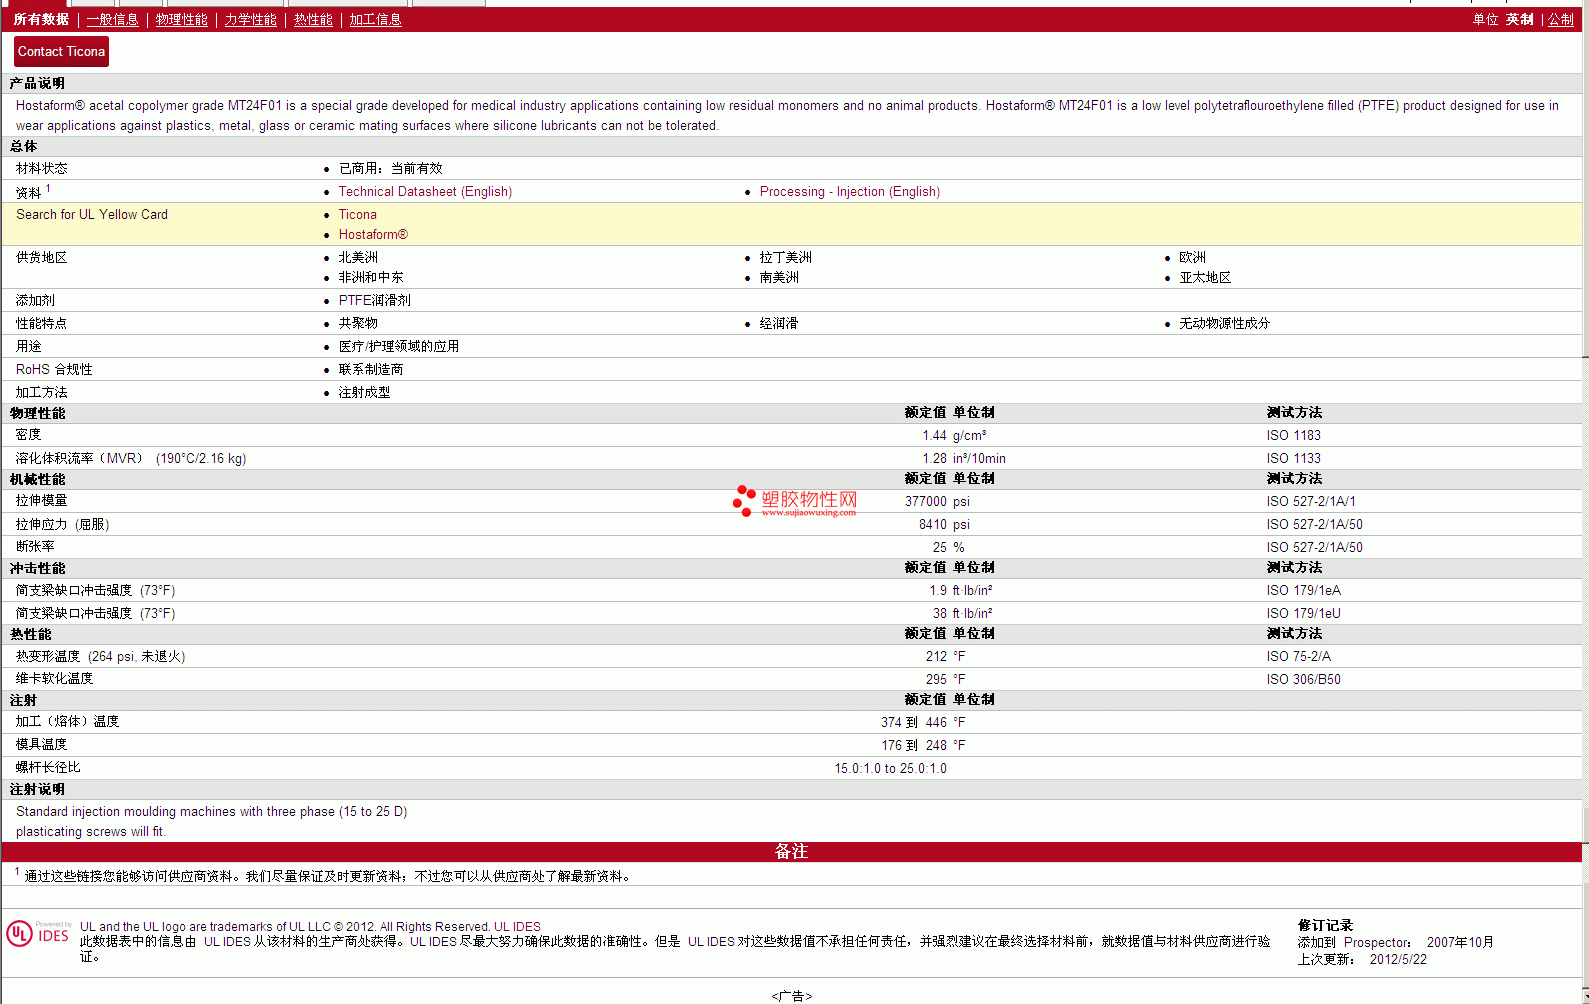Viewport: 1589px width, 1004px height.
Task: Click the ISO 1183 test method
Action: (x=1293, y=436)
